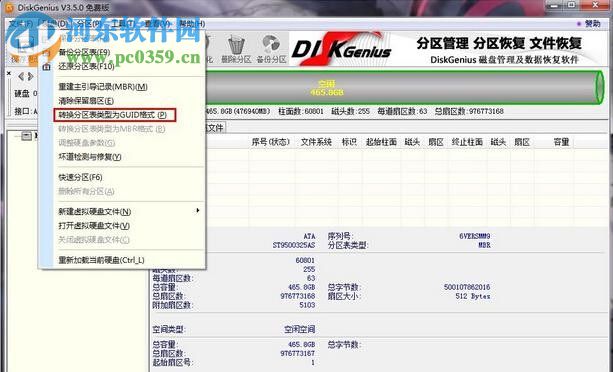Click the 标识 column header
613x372 pixels.
[349, 142]
